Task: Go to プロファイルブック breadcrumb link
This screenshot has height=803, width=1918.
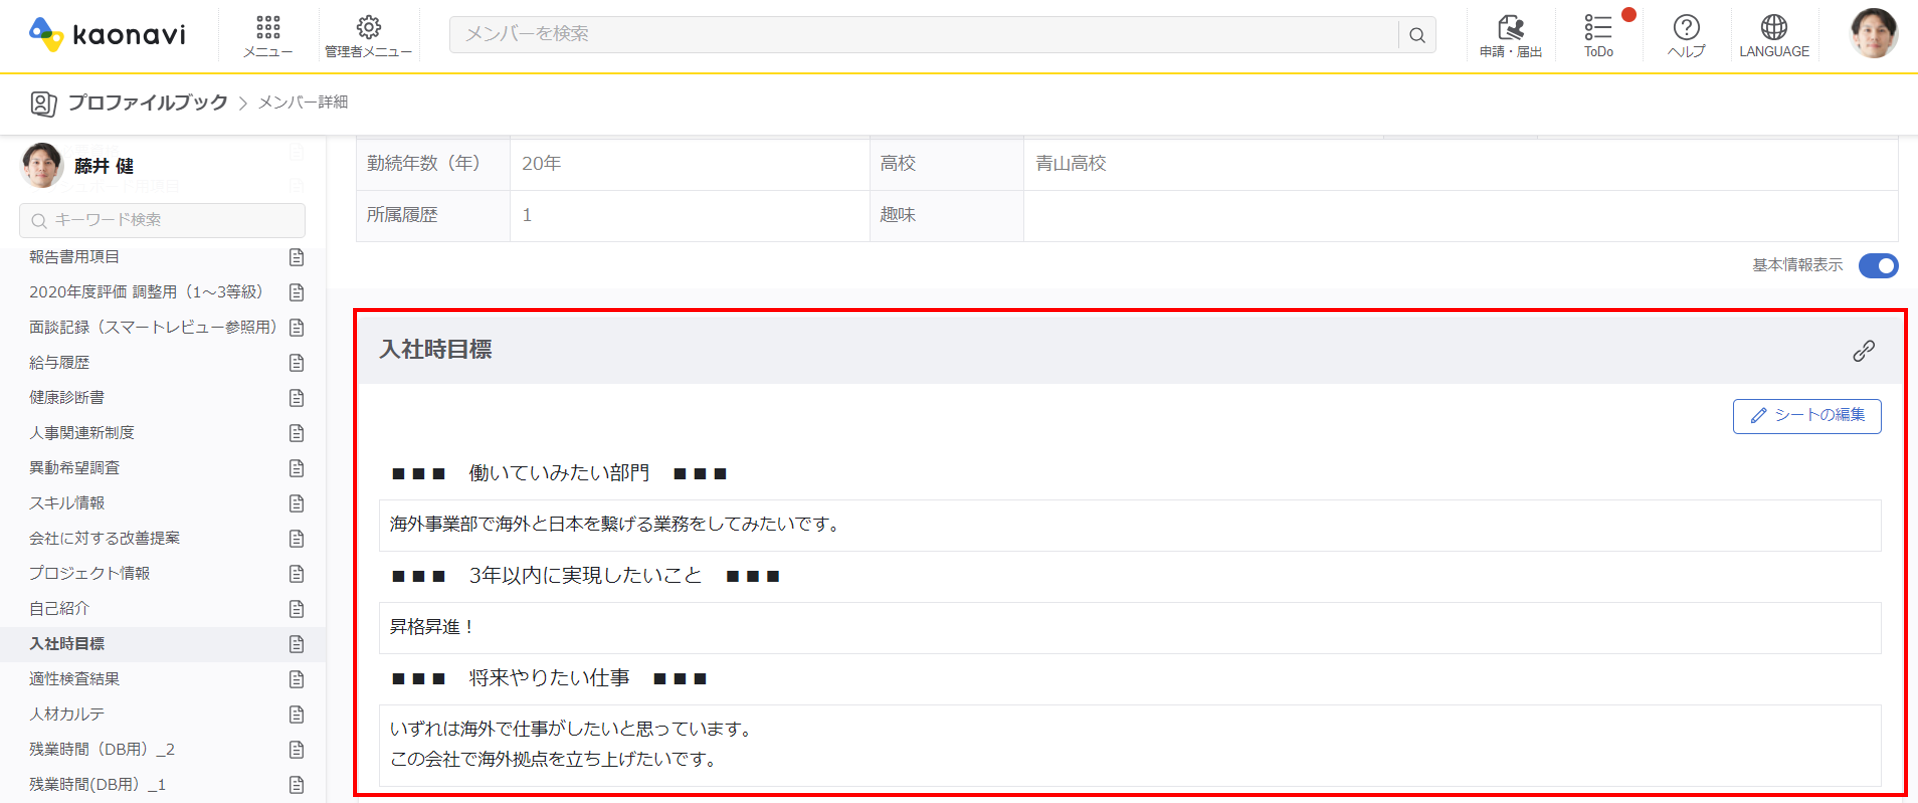Action: 147,102
